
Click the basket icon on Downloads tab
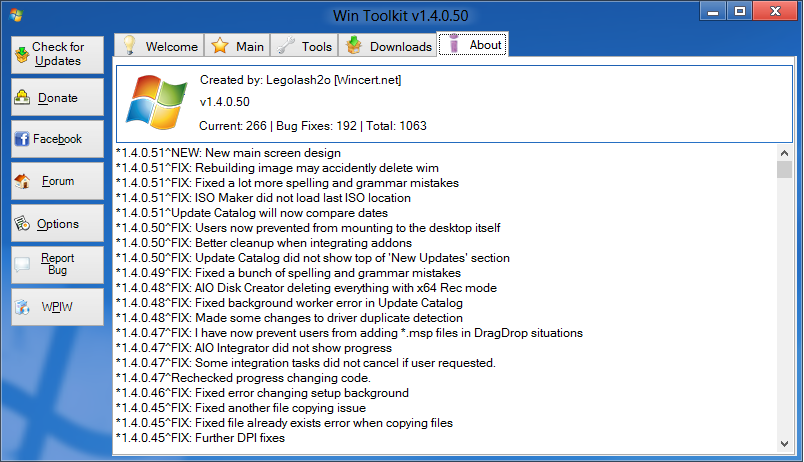pos(354,45)
